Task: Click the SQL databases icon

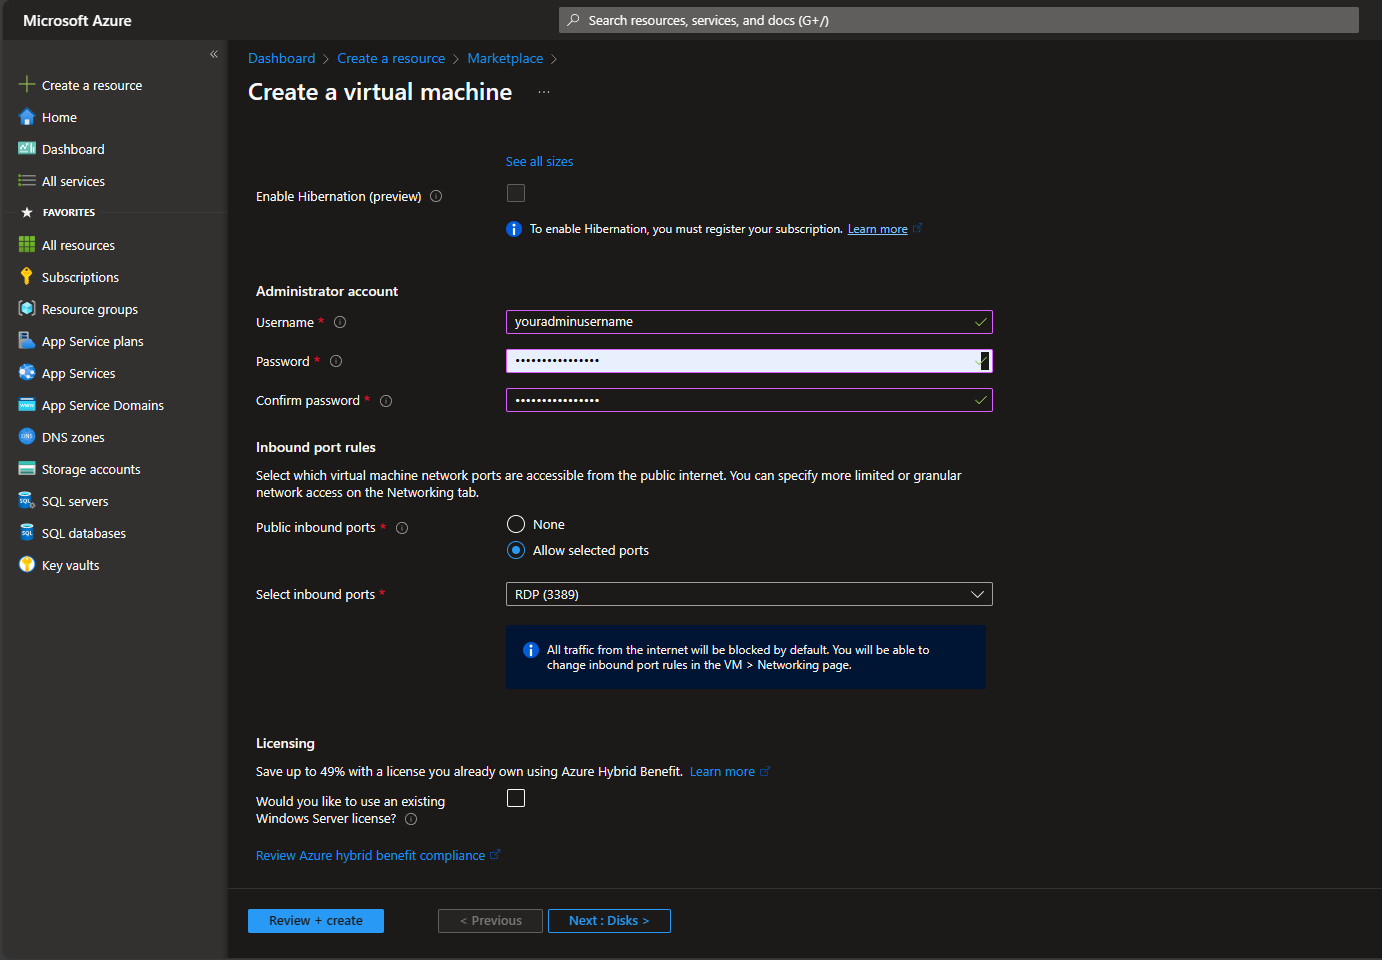Action: (27, 533)
